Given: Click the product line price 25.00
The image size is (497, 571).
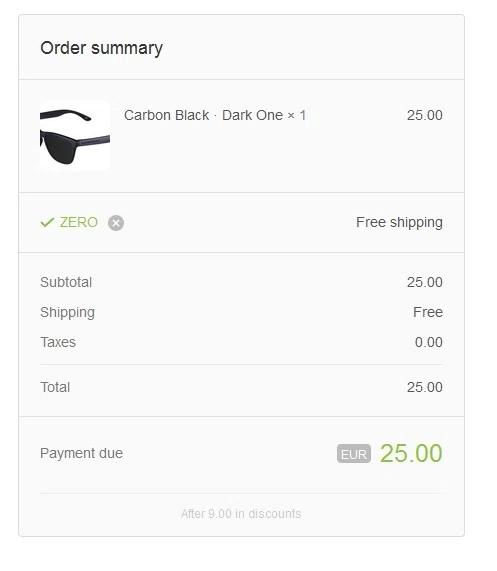Looking at the screenshot, I should tap(425, 115).
